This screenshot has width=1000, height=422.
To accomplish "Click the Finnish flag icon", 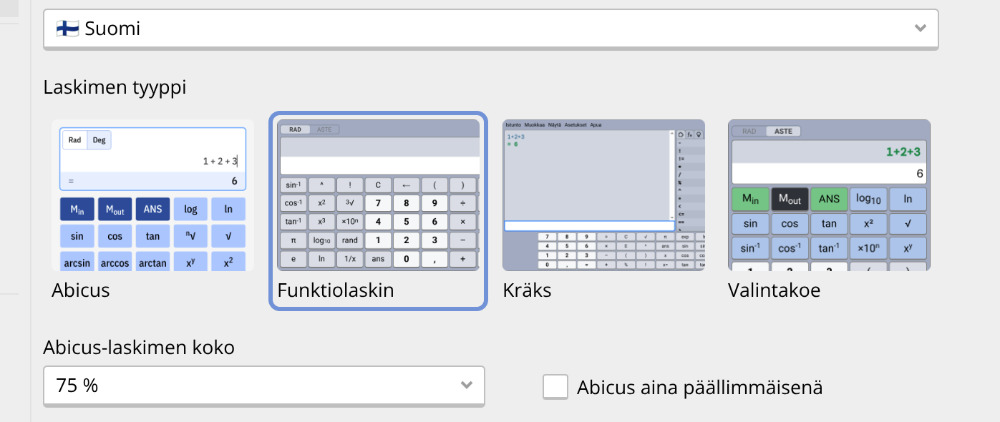I will coord(69,29).
